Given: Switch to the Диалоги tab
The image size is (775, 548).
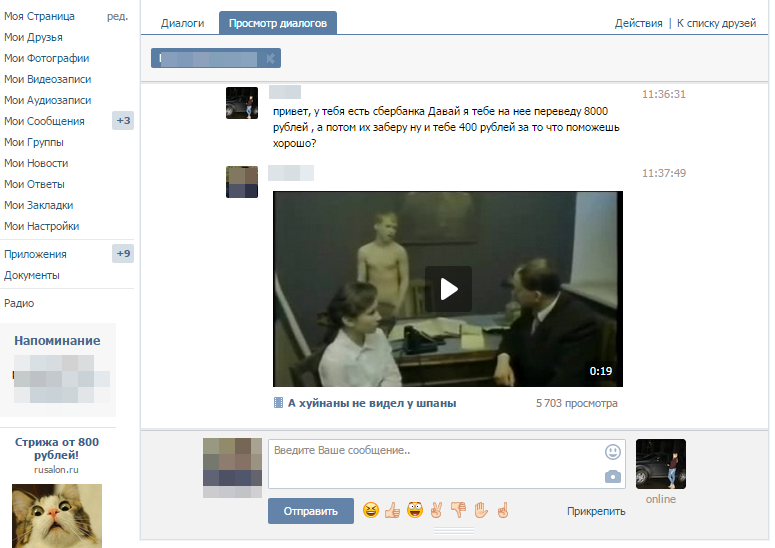Looking at the screenshot, I should (x=182, y=23).
